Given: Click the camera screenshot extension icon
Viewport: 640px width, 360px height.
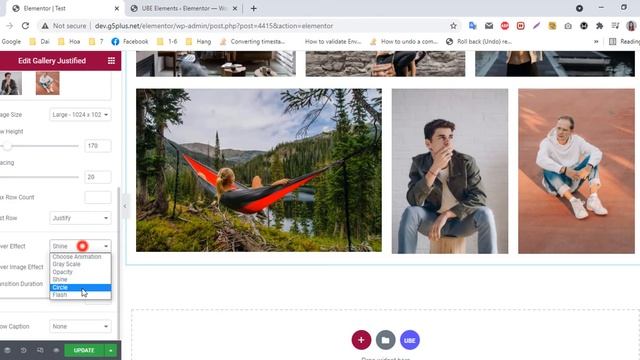Looking at the screenshot, I should click(568, 26).
